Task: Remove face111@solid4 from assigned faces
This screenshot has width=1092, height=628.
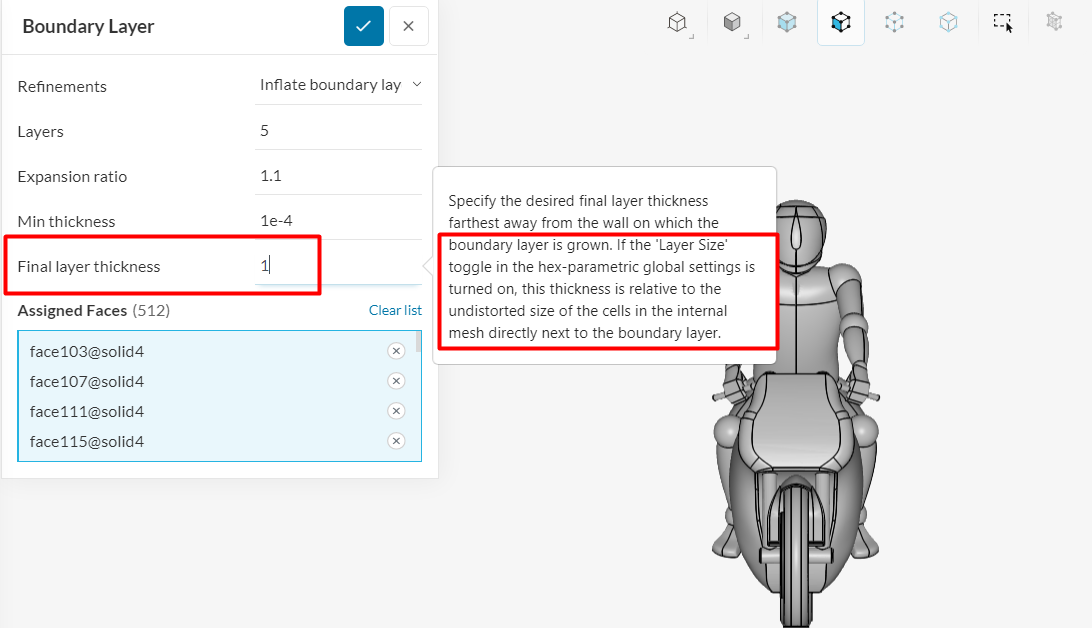Action: (x=396, y=411)
